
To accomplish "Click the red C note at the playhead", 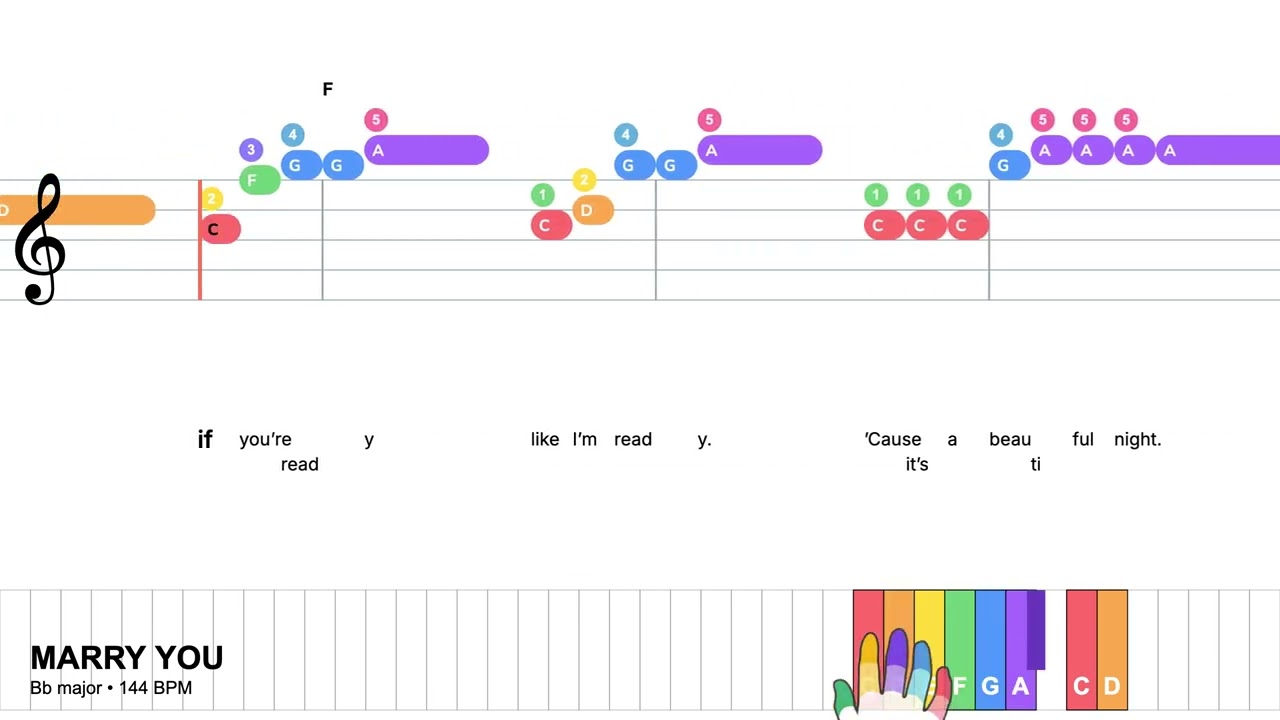I will [x=220, y=229].
